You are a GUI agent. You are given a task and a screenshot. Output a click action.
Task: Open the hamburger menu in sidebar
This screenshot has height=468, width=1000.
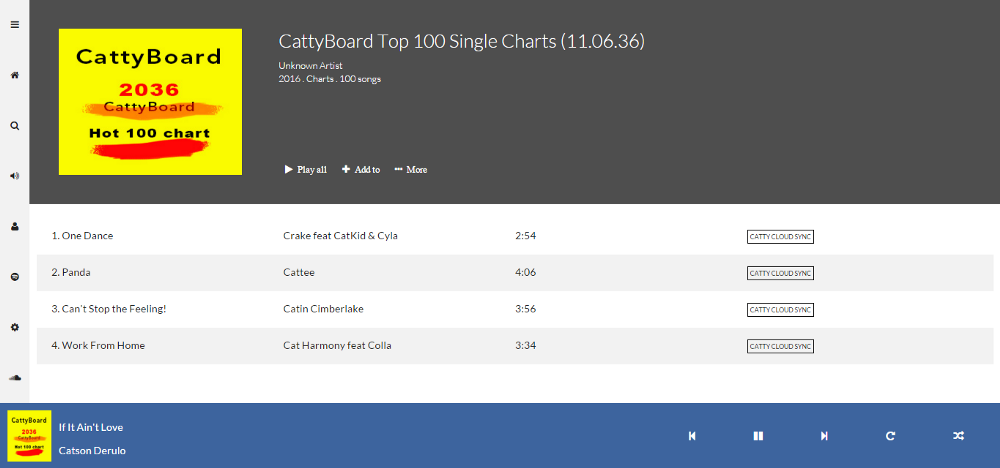tap(15, 24)
